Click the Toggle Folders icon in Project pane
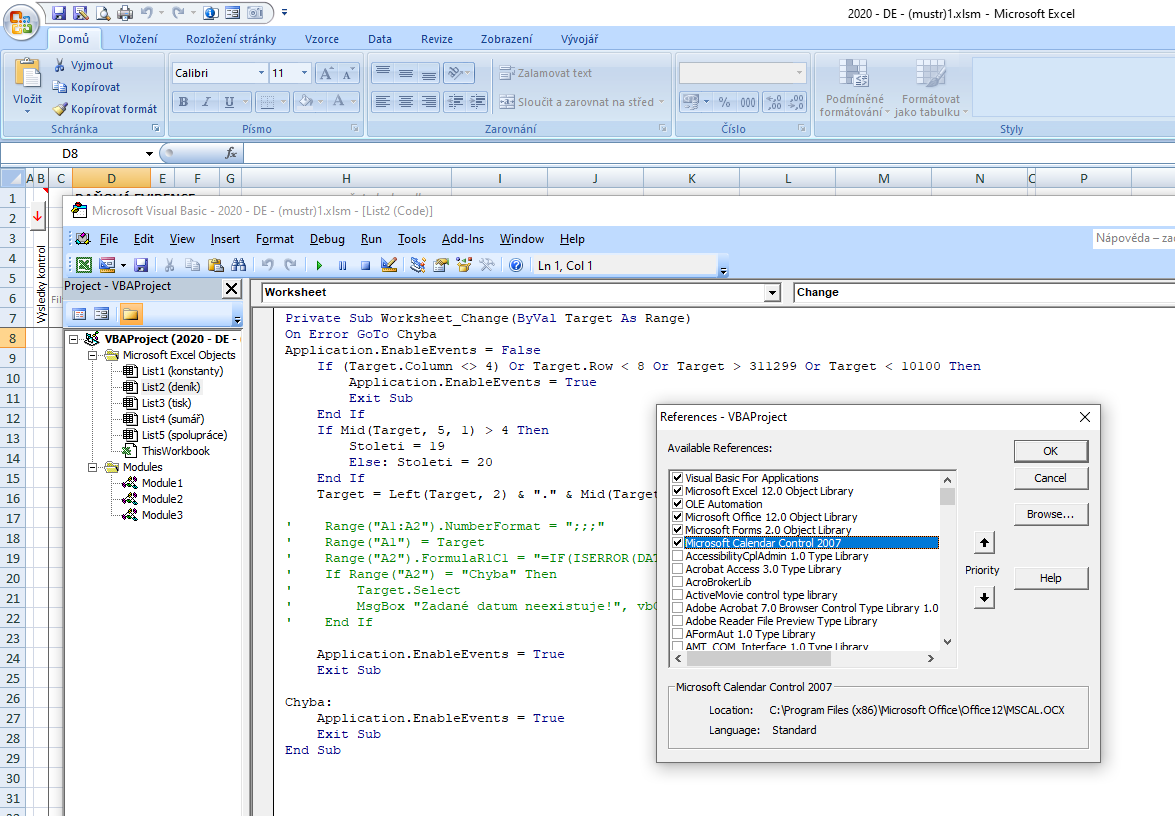This screenshot has height=816, width=1175. 131,314
